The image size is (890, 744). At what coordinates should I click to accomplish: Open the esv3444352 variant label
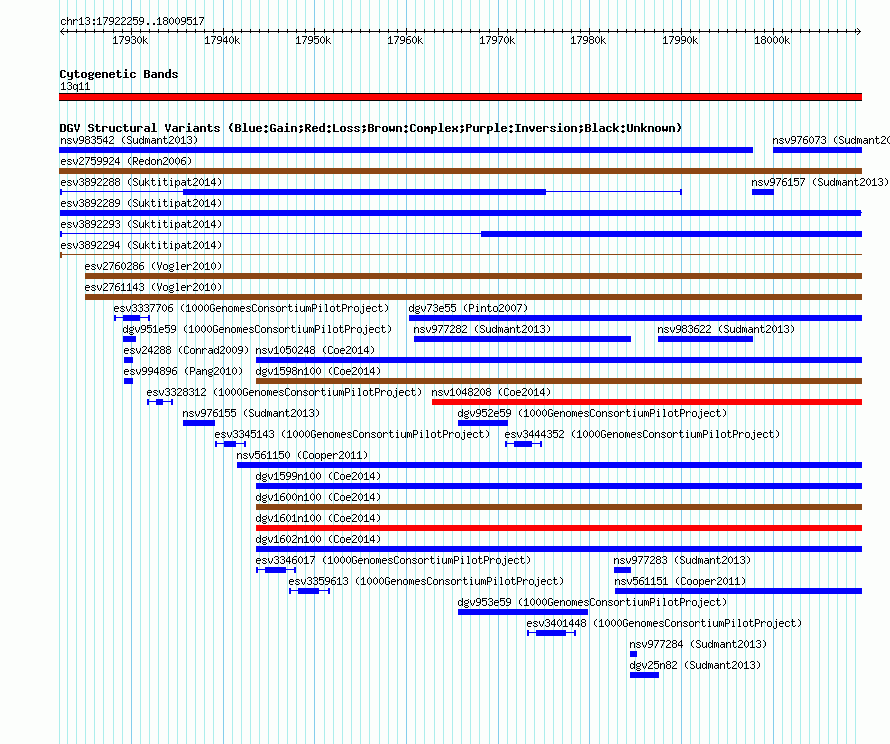coord(642,434)
